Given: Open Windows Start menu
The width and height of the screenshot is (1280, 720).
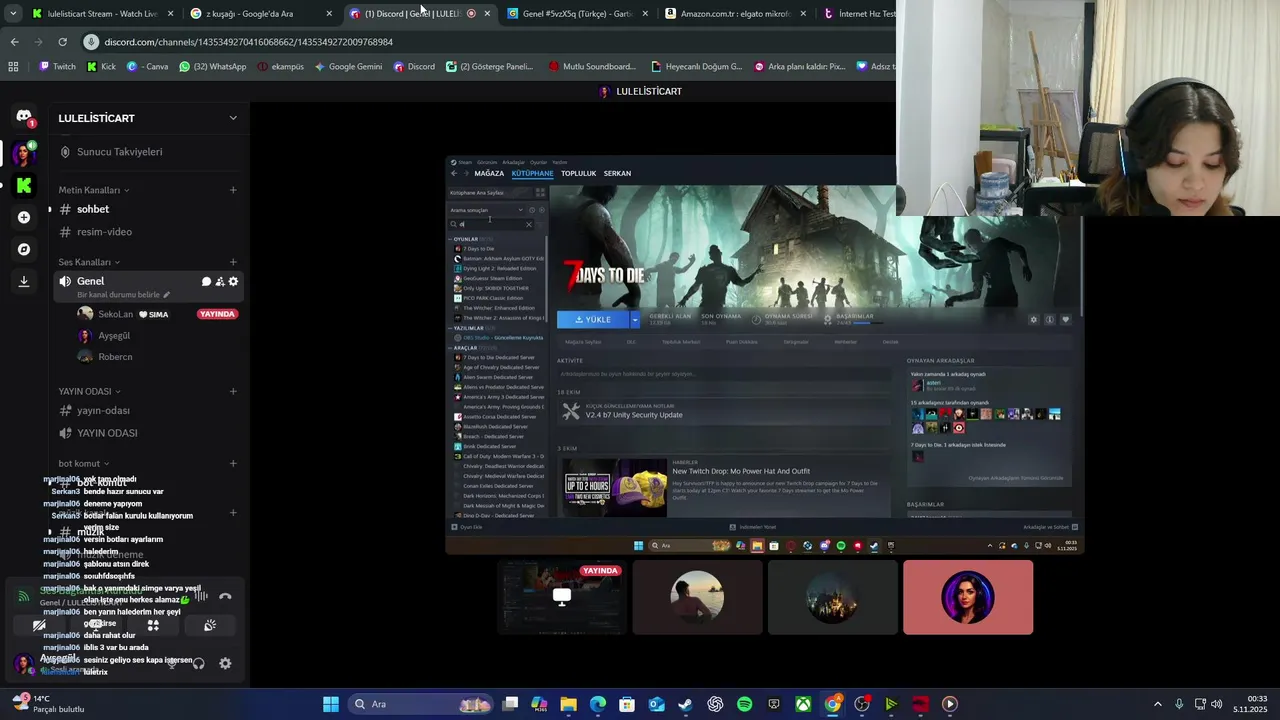Looking at the screenshot, I should (331, 704).
